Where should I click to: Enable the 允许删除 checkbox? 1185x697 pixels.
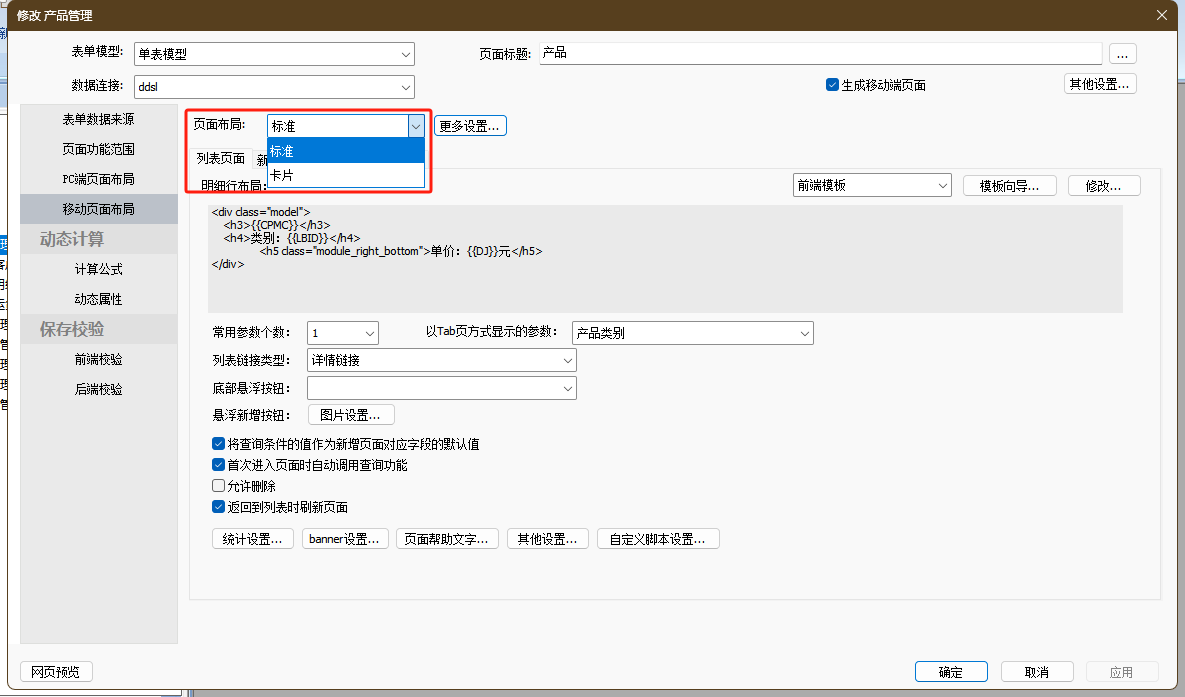click(219, 486)
